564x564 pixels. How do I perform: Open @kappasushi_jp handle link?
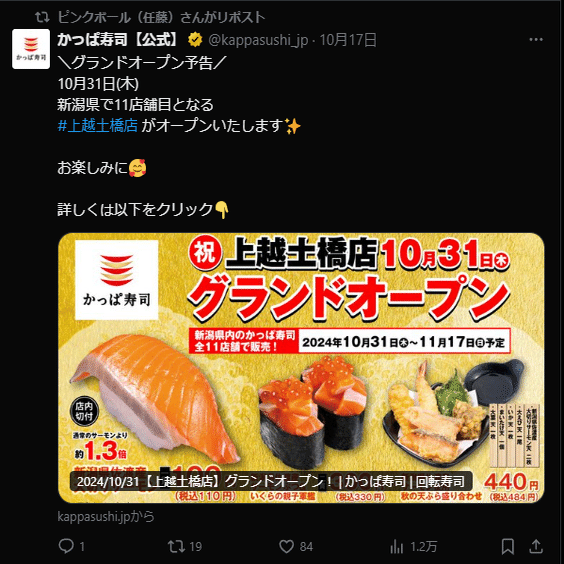pos(258,40)
